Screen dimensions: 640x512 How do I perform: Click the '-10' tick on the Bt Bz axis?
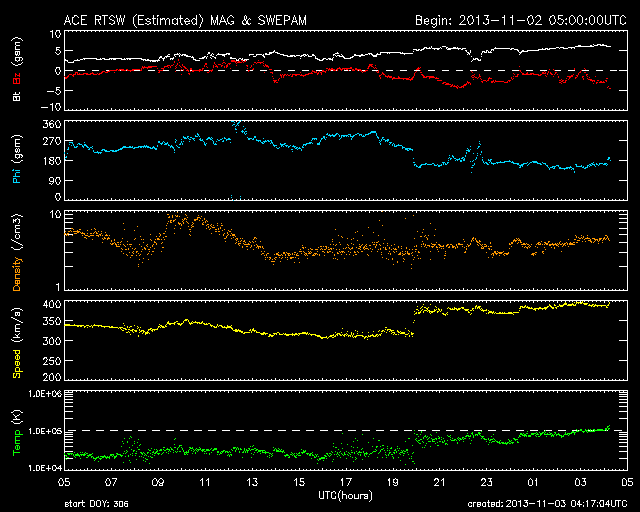pyautogui.click(x=51, y=107)
